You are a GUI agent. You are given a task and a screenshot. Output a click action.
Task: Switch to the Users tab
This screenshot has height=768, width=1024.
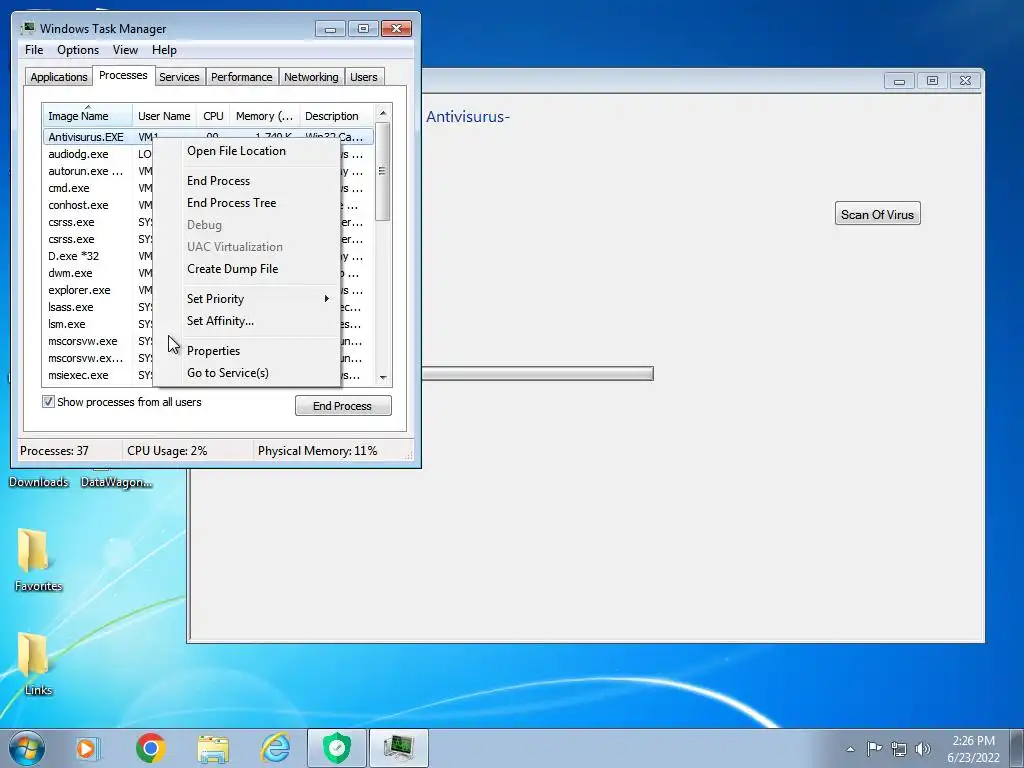coord(364,77)
